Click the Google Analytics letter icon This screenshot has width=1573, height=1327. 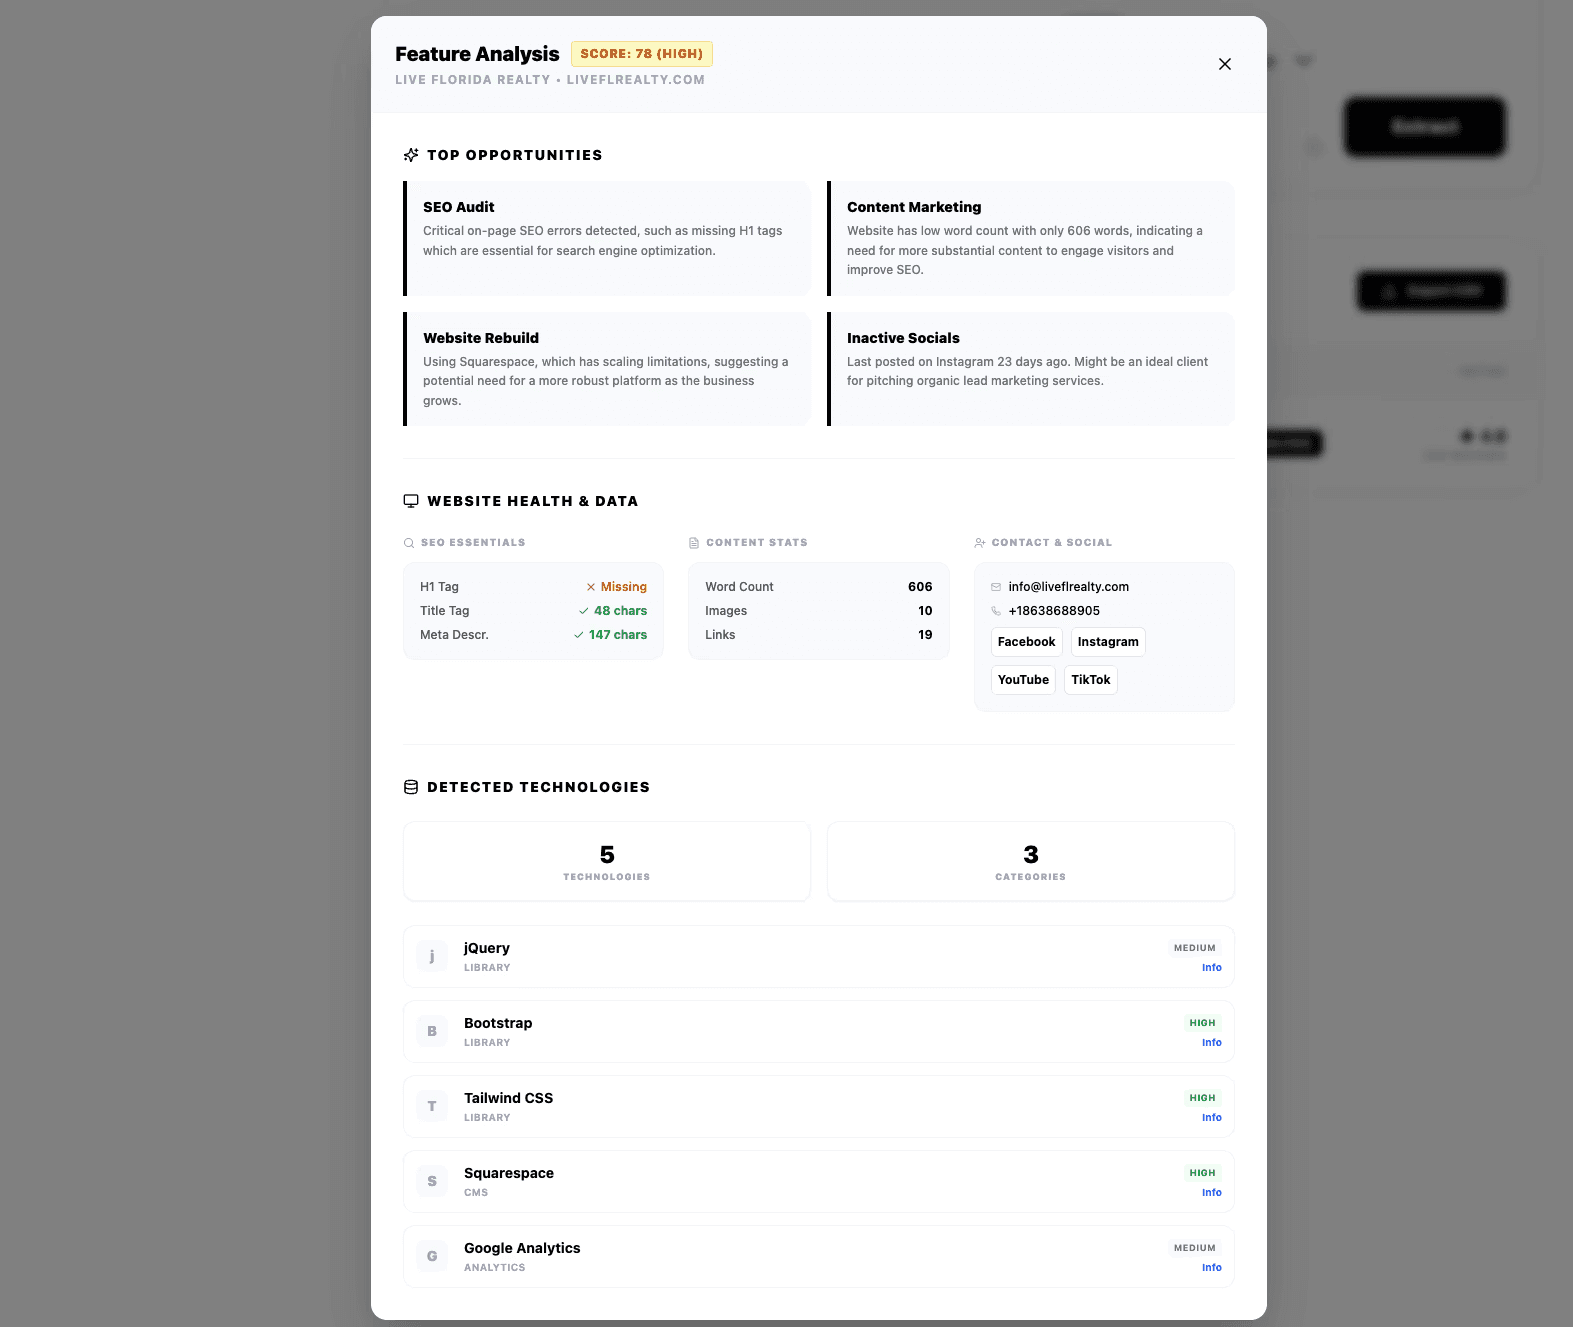432,1256
